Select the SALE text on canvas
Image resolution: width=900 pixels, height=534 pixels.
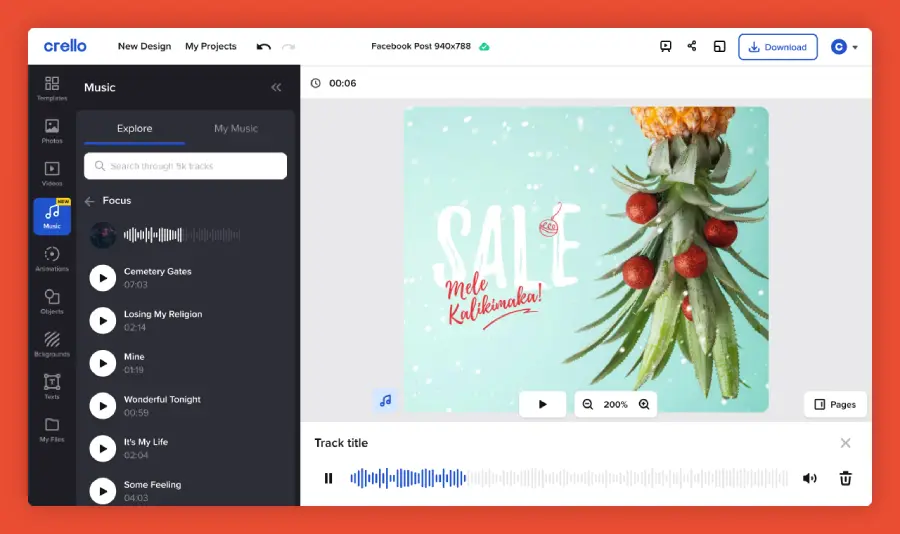coord(506,246)
